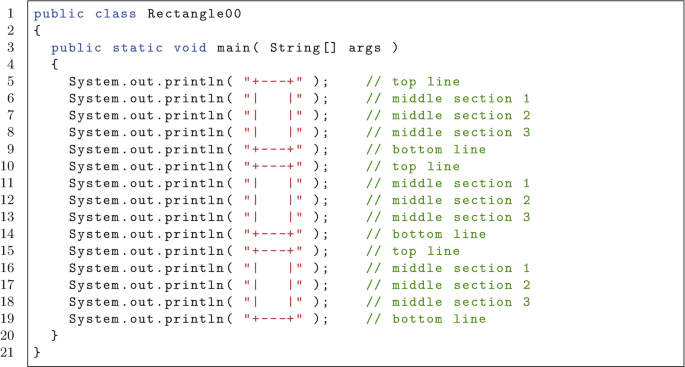Click the 'void' keyword on line 3

point(190,48)
